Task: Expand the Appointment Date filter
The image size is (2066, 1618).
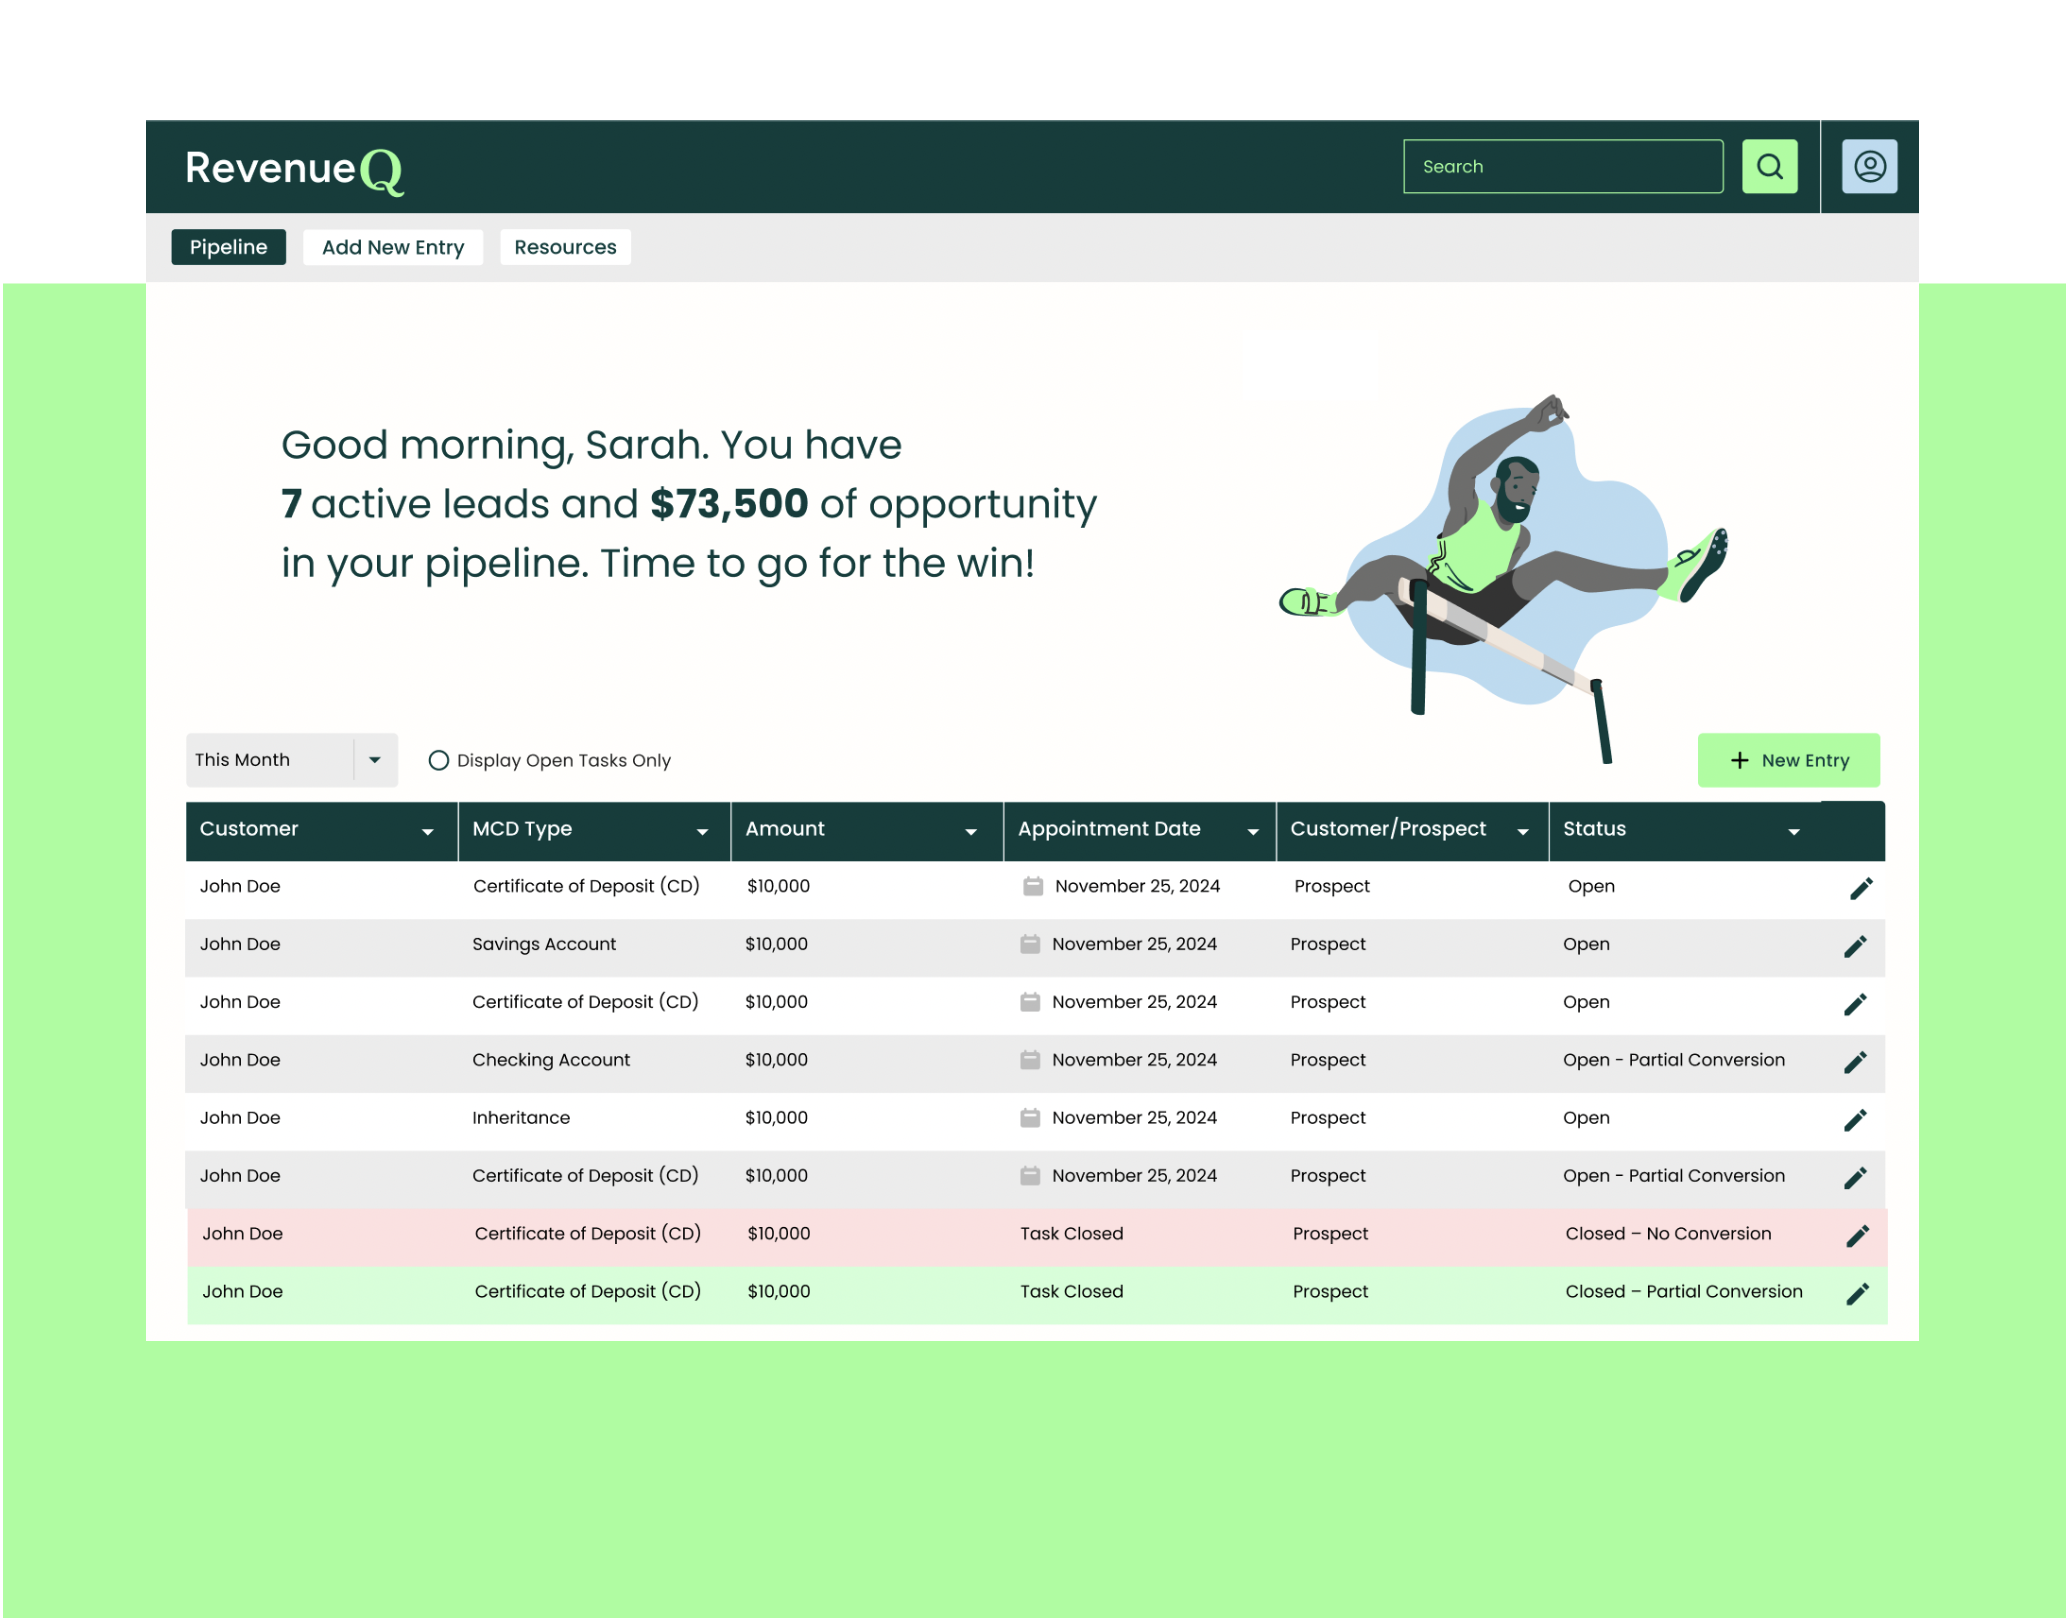Action: click(1255, 831)
